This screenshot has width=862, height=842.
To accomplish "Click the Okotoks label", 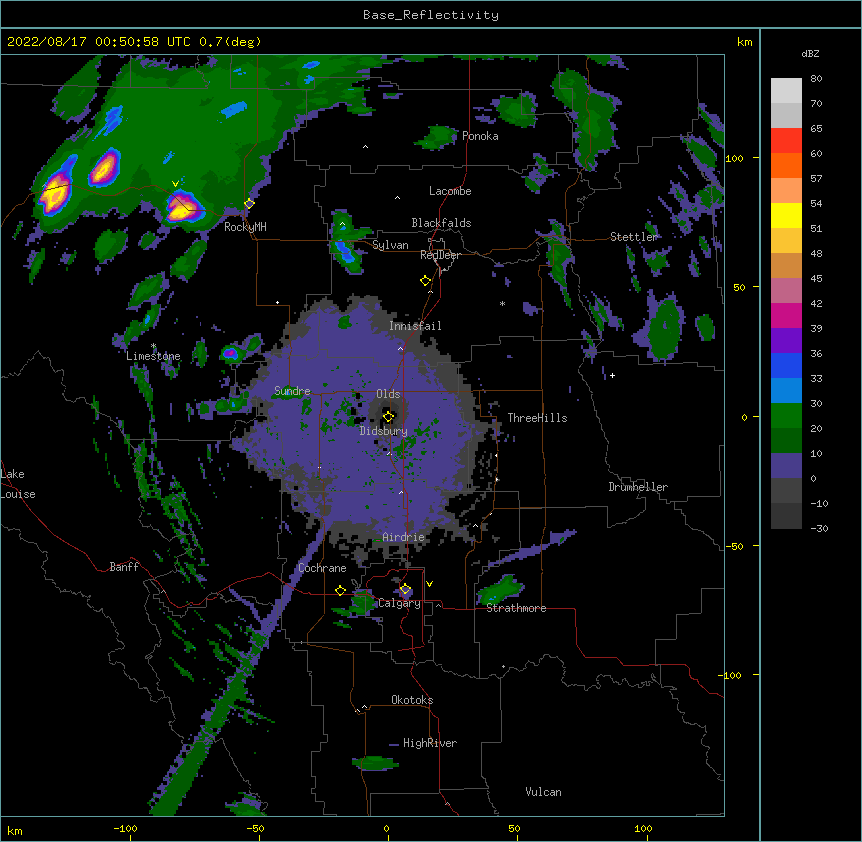I will (412, 700).
